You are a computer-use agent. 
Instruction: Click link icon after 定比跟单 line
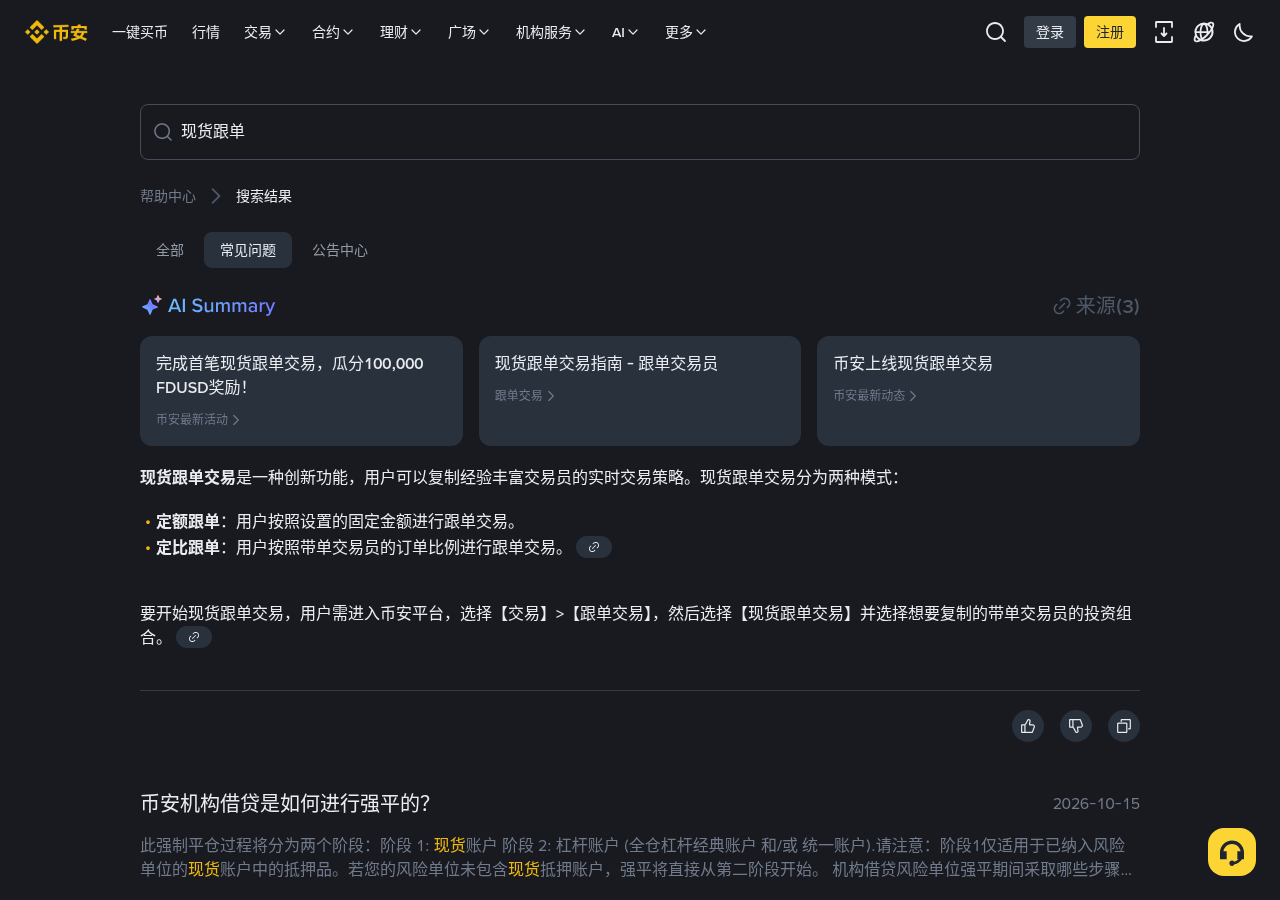tap(594, 547)
